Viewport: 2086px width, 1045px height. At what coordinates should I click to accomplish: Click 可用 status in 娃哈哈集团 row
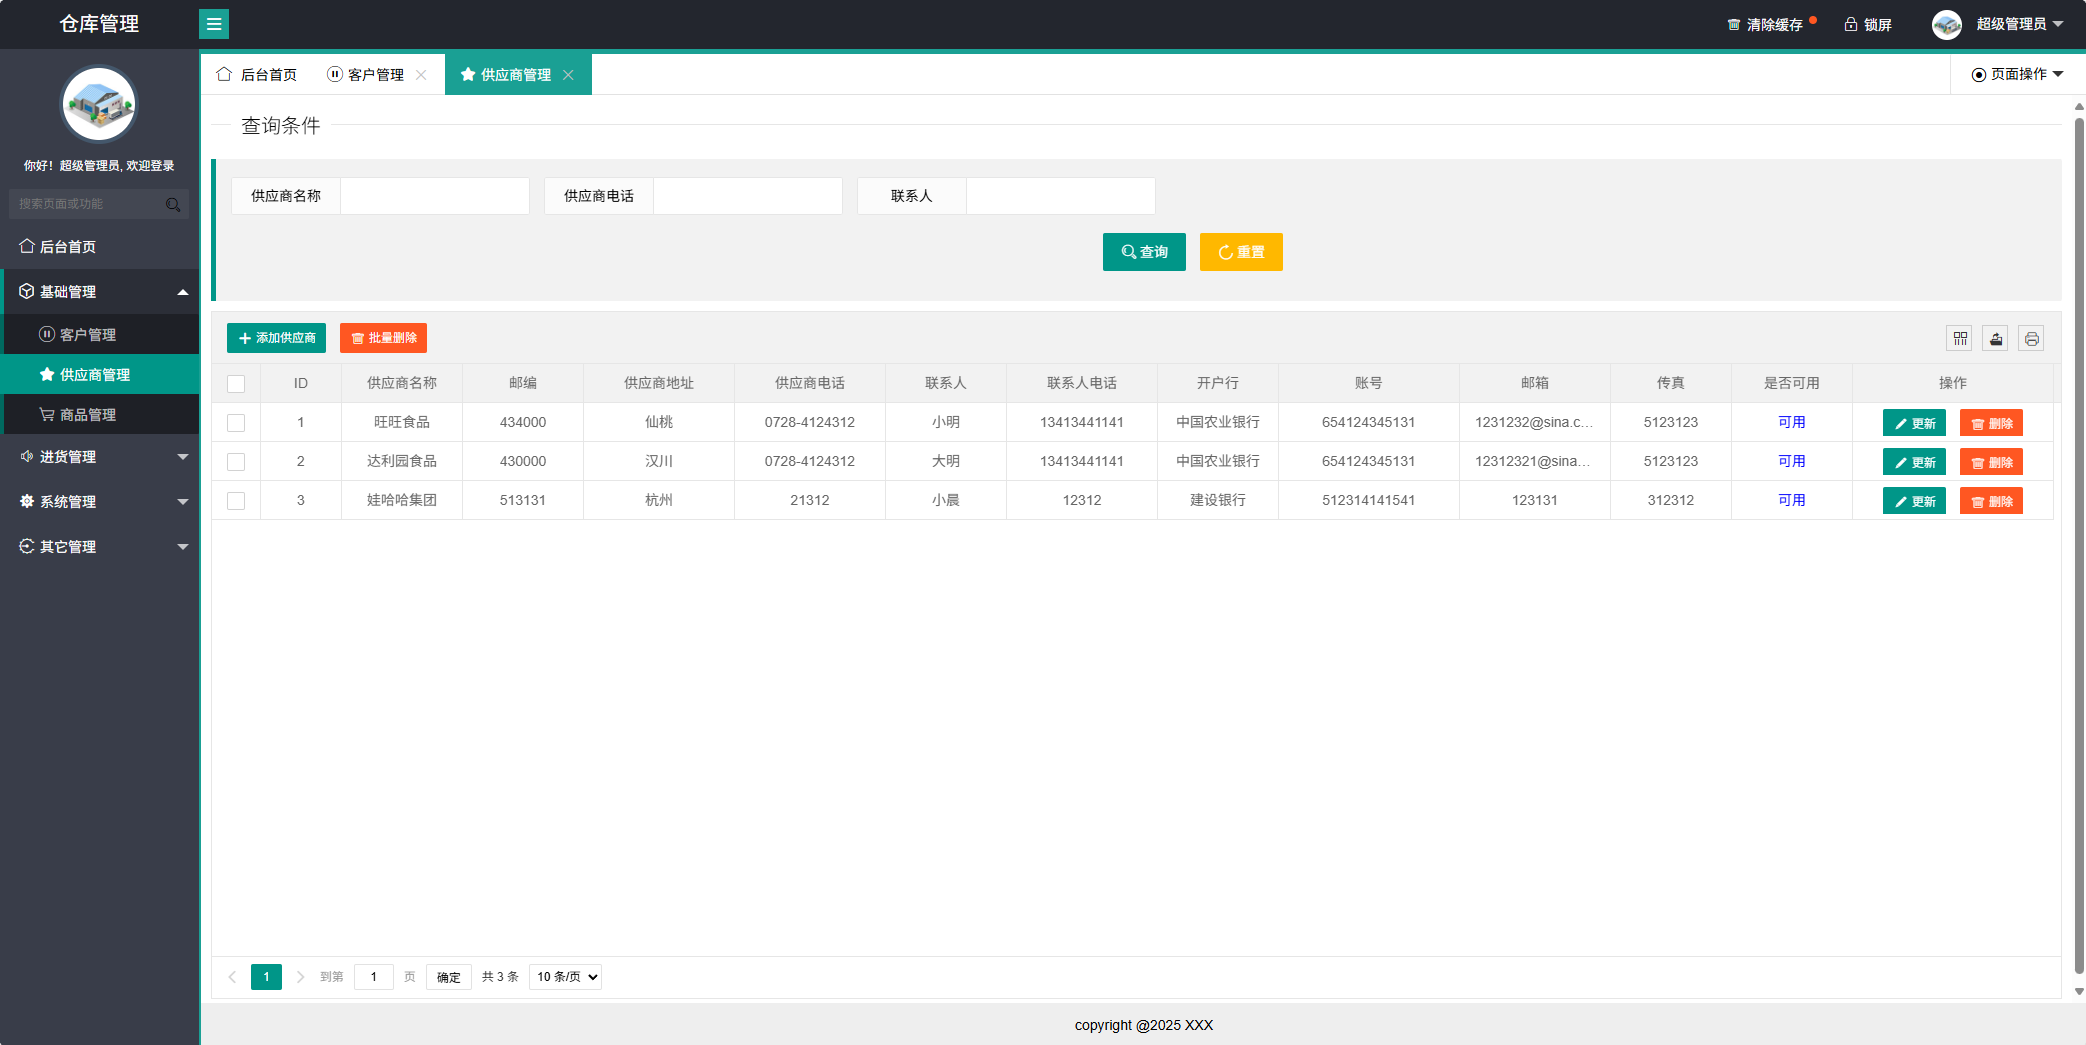click(1791, 500)
